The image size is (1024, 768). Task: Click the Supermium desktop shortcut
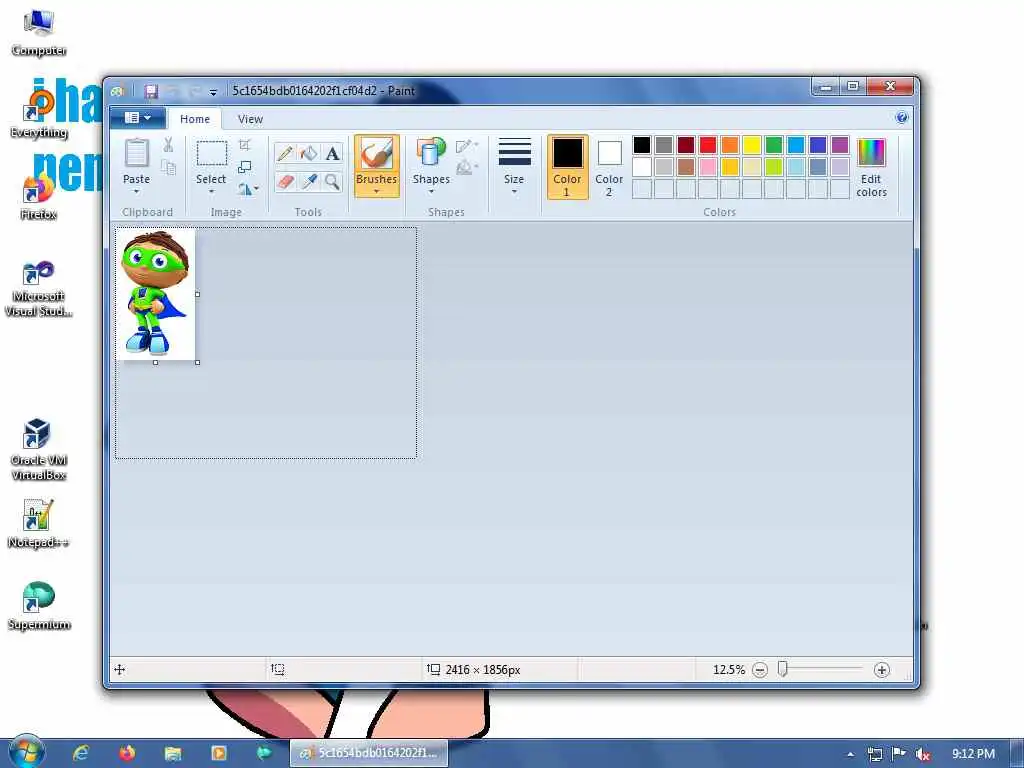(x=39, y=606)
